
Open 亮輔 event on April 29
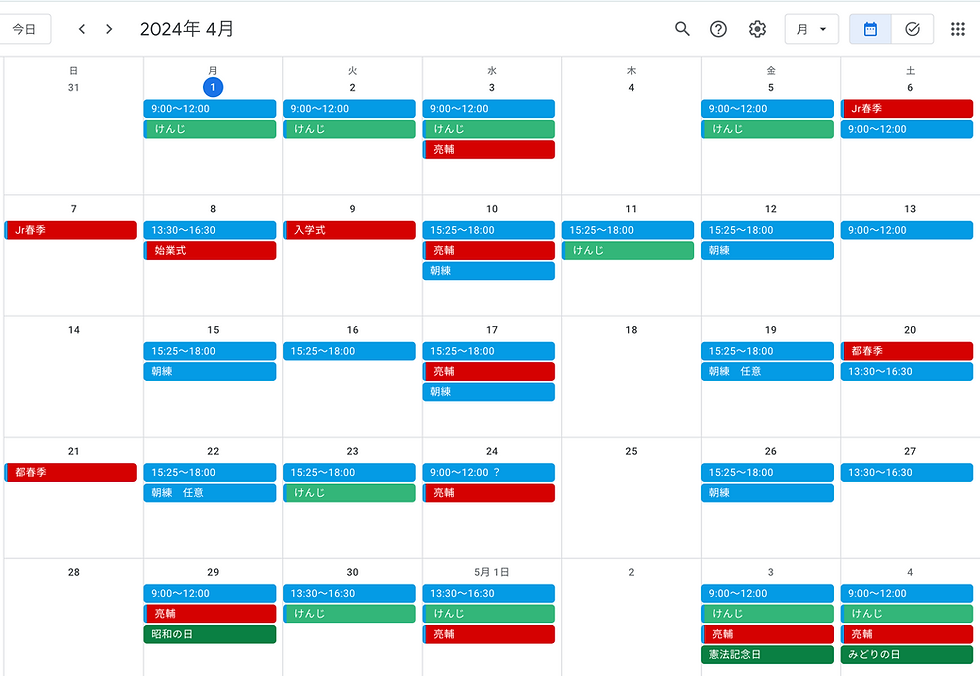point(210,614)
